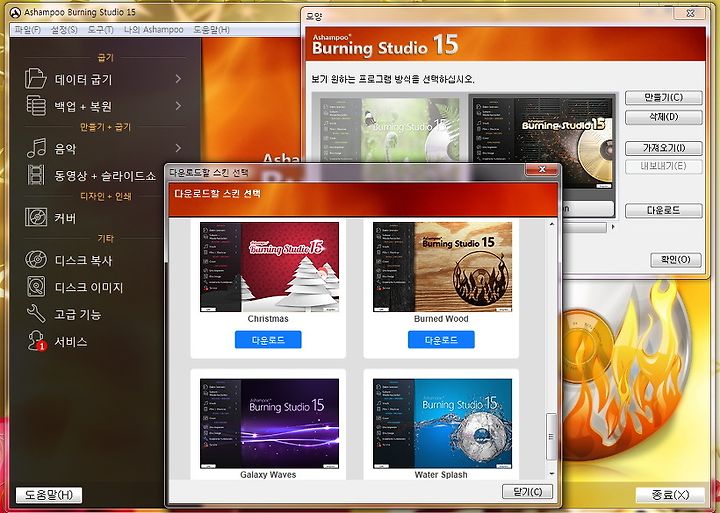Screen dimensions: 720x513
Task: Select the green butterfly skin in 모양 dialog
Action: 389,130
